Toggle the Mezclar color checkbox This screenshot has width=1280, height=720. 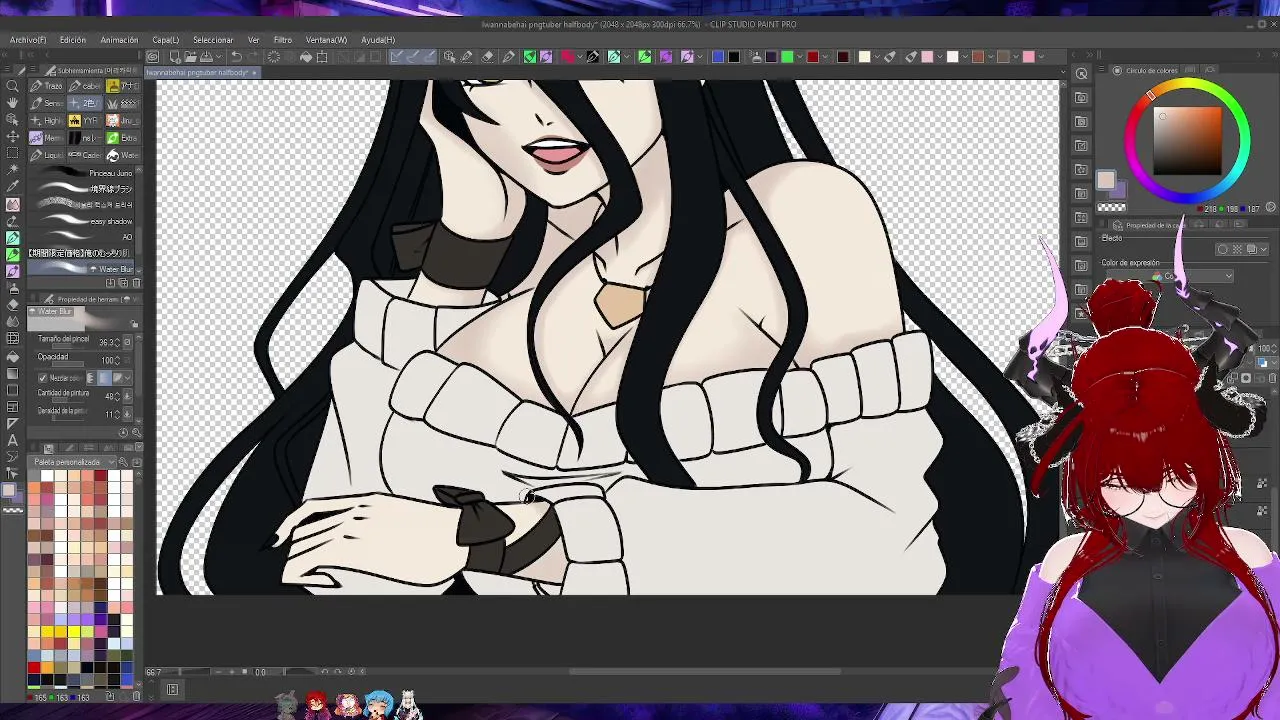[x=42, y=378]
